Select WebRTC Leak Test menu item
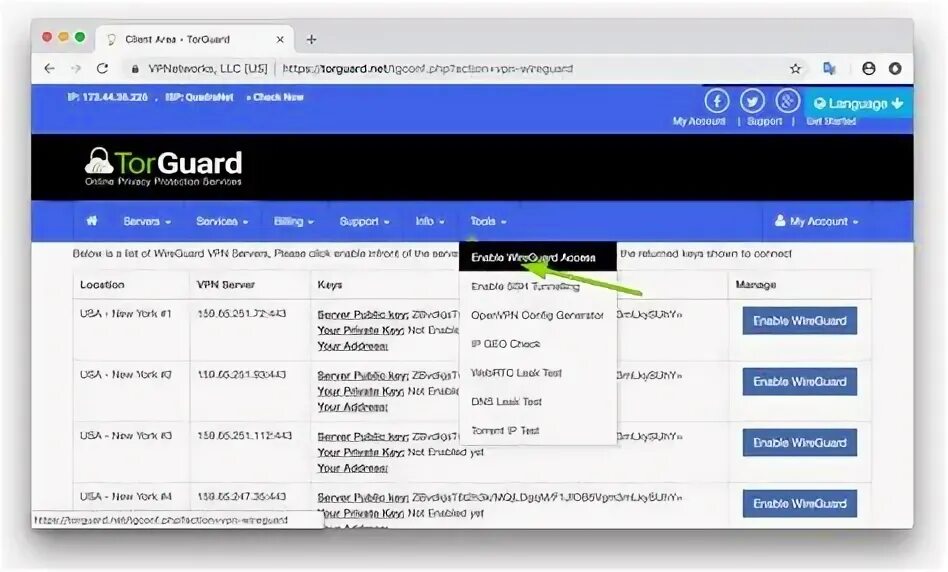948x572 pixels. (x=537, y=373)
